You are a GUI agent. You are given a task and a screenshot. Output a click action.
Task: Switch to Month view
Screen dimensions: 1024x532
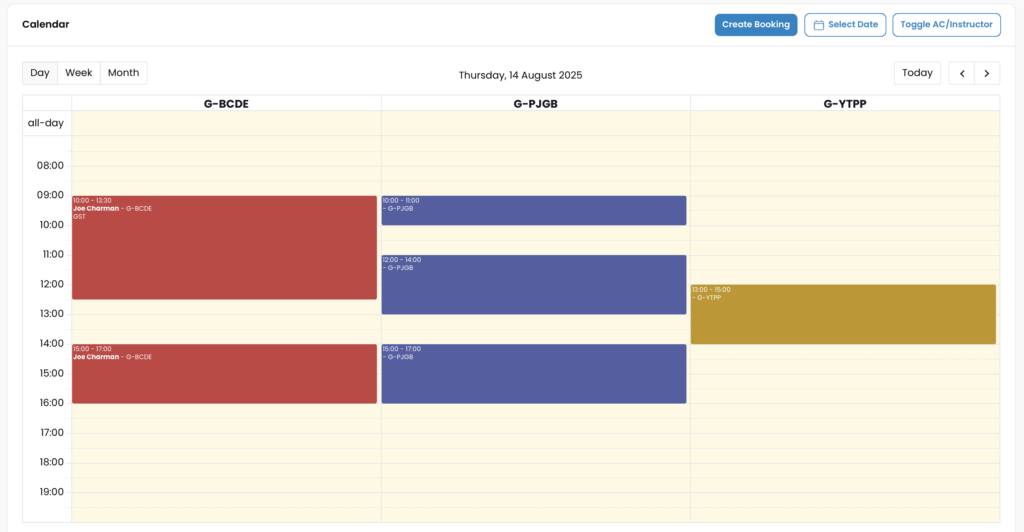[x=123, y=73]
